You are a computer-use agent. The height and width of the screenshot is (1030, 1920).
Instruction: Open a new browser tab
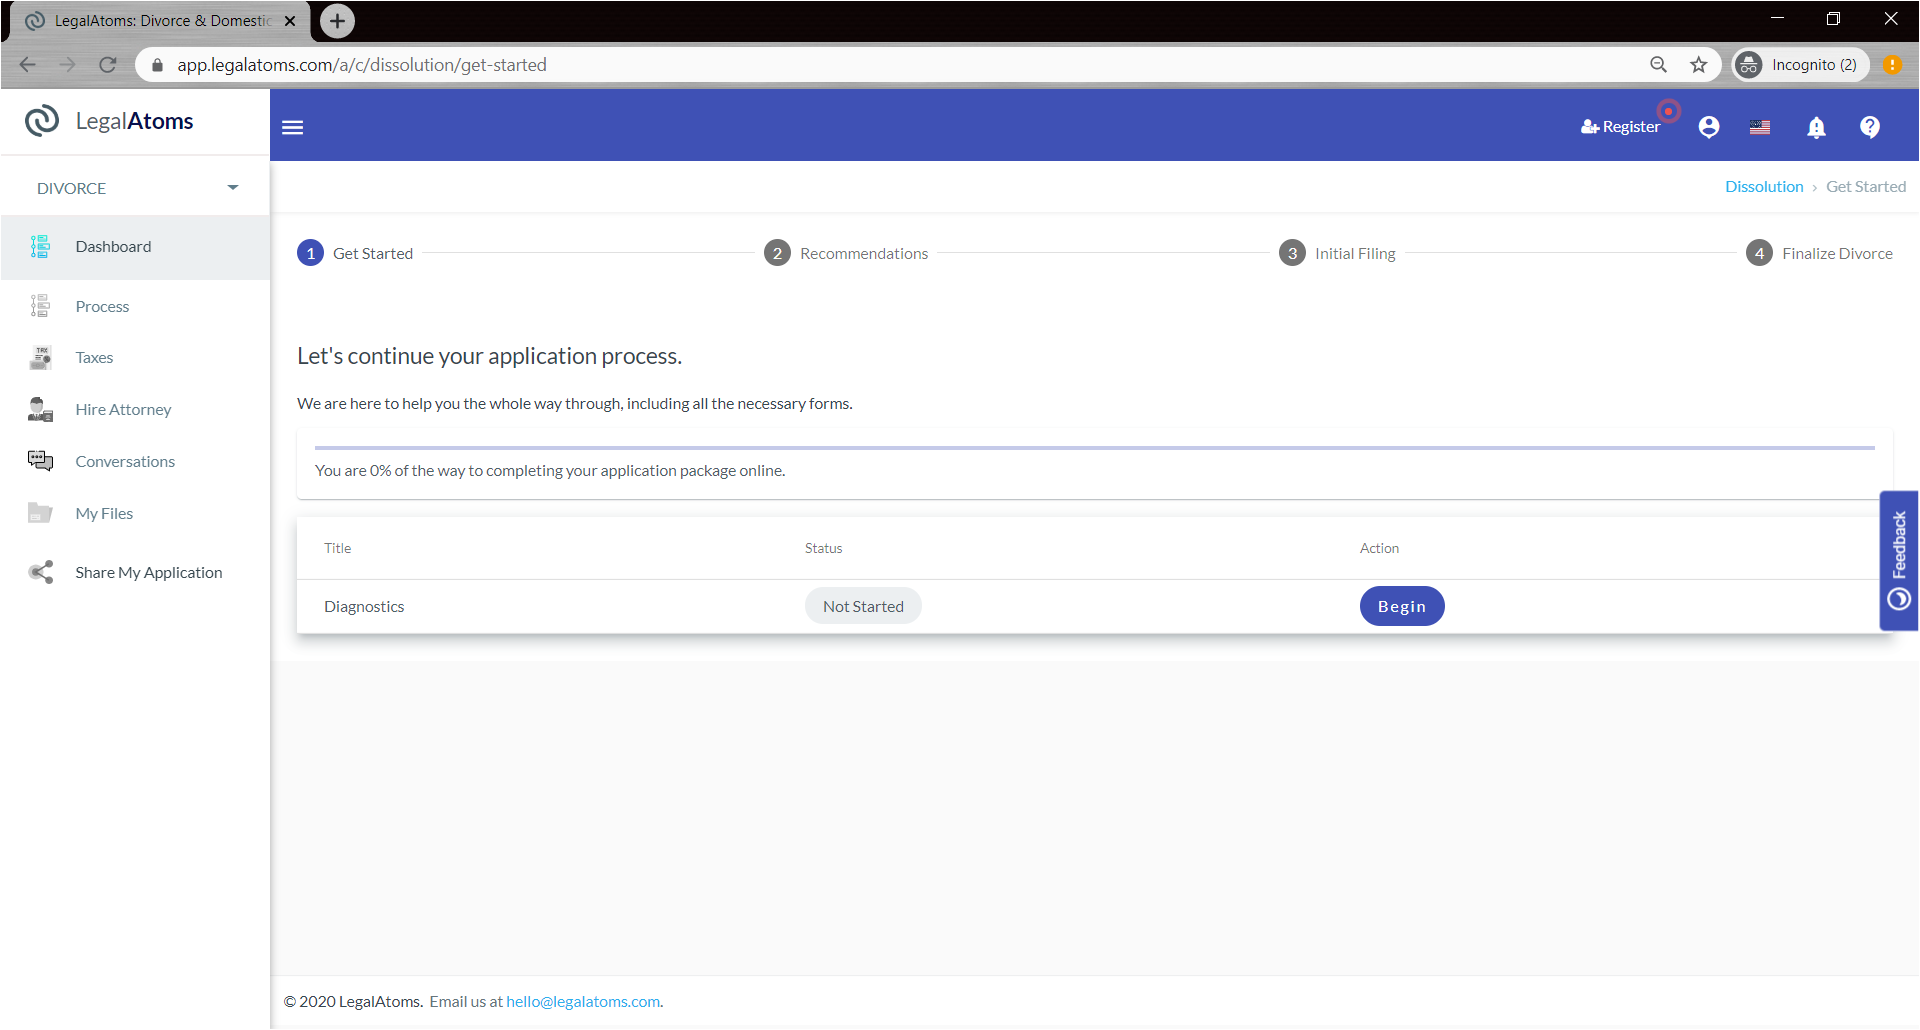[337, 20]
